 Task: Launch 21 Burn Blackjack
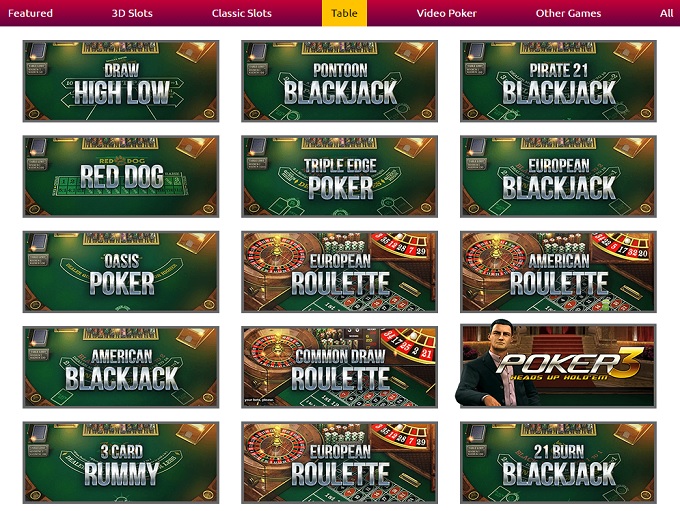click(558, 463)
